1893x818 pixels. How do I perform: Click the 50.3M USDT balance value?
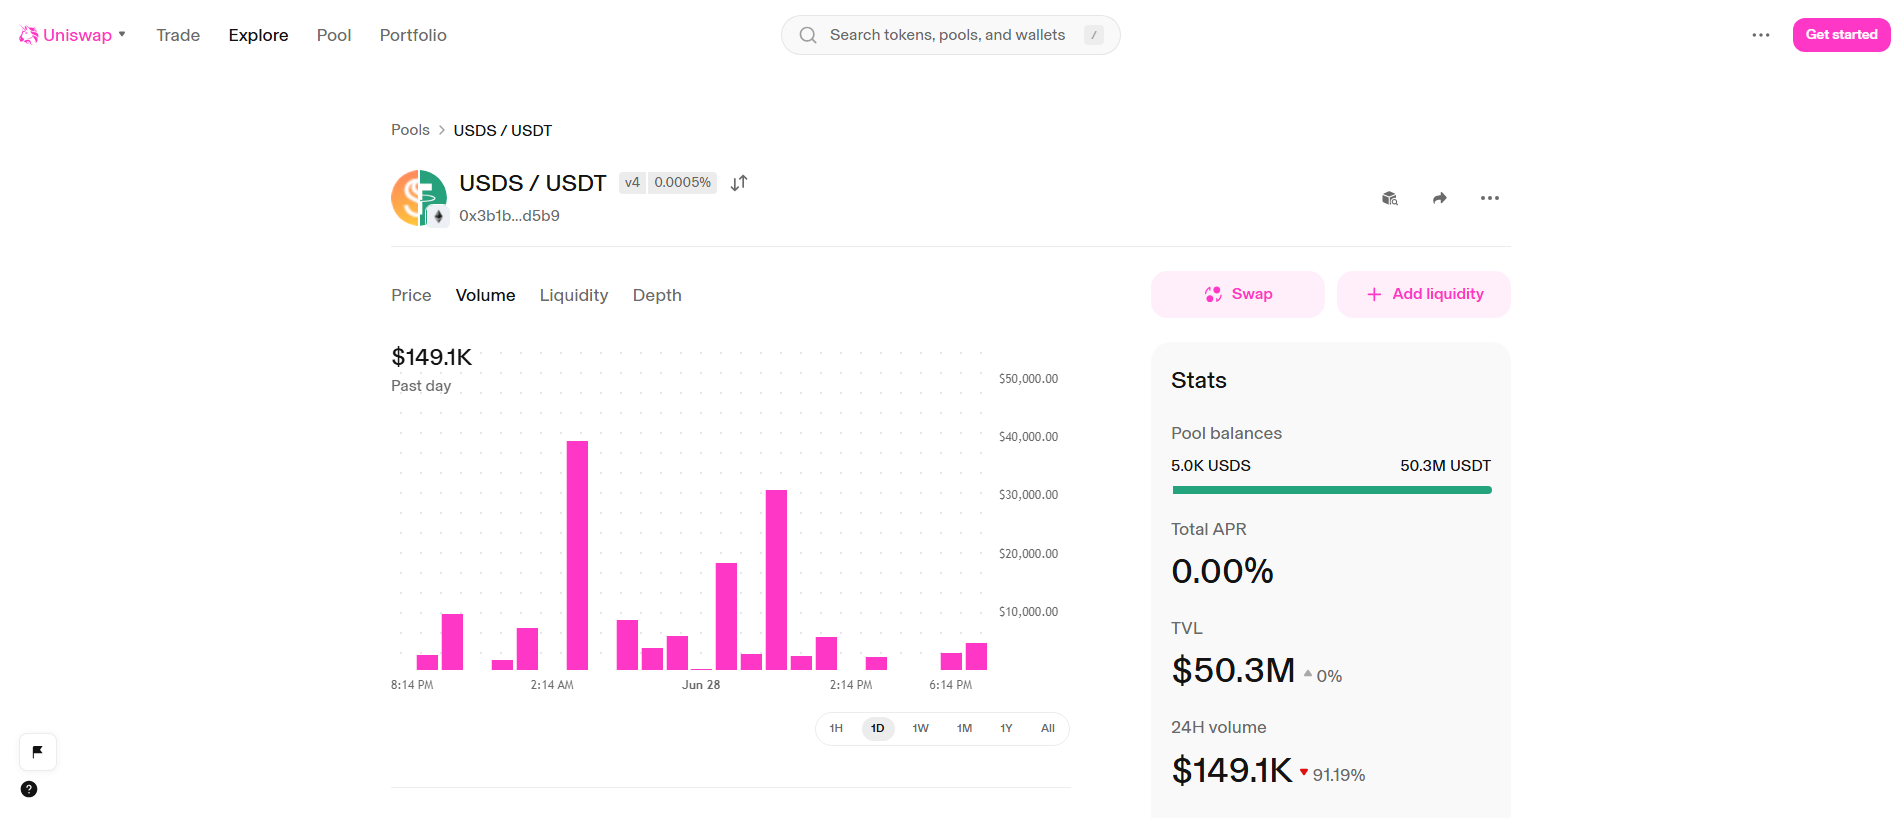1446,466
